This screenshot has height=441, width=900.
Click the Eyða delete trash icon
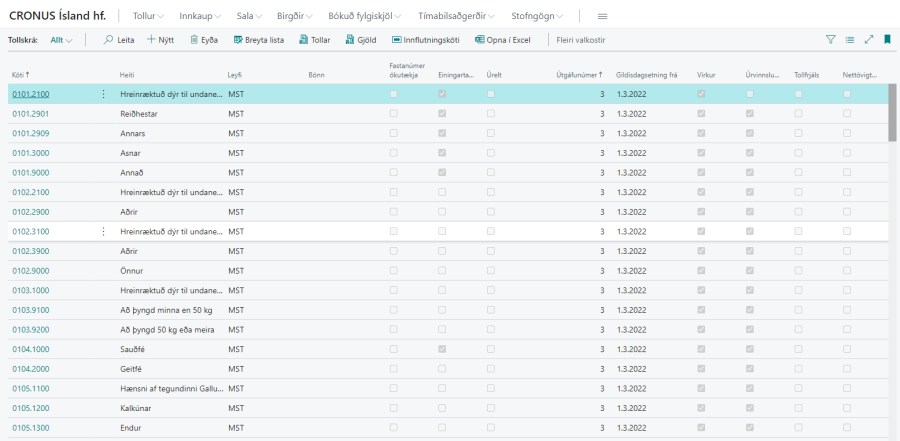click(193, 40)
